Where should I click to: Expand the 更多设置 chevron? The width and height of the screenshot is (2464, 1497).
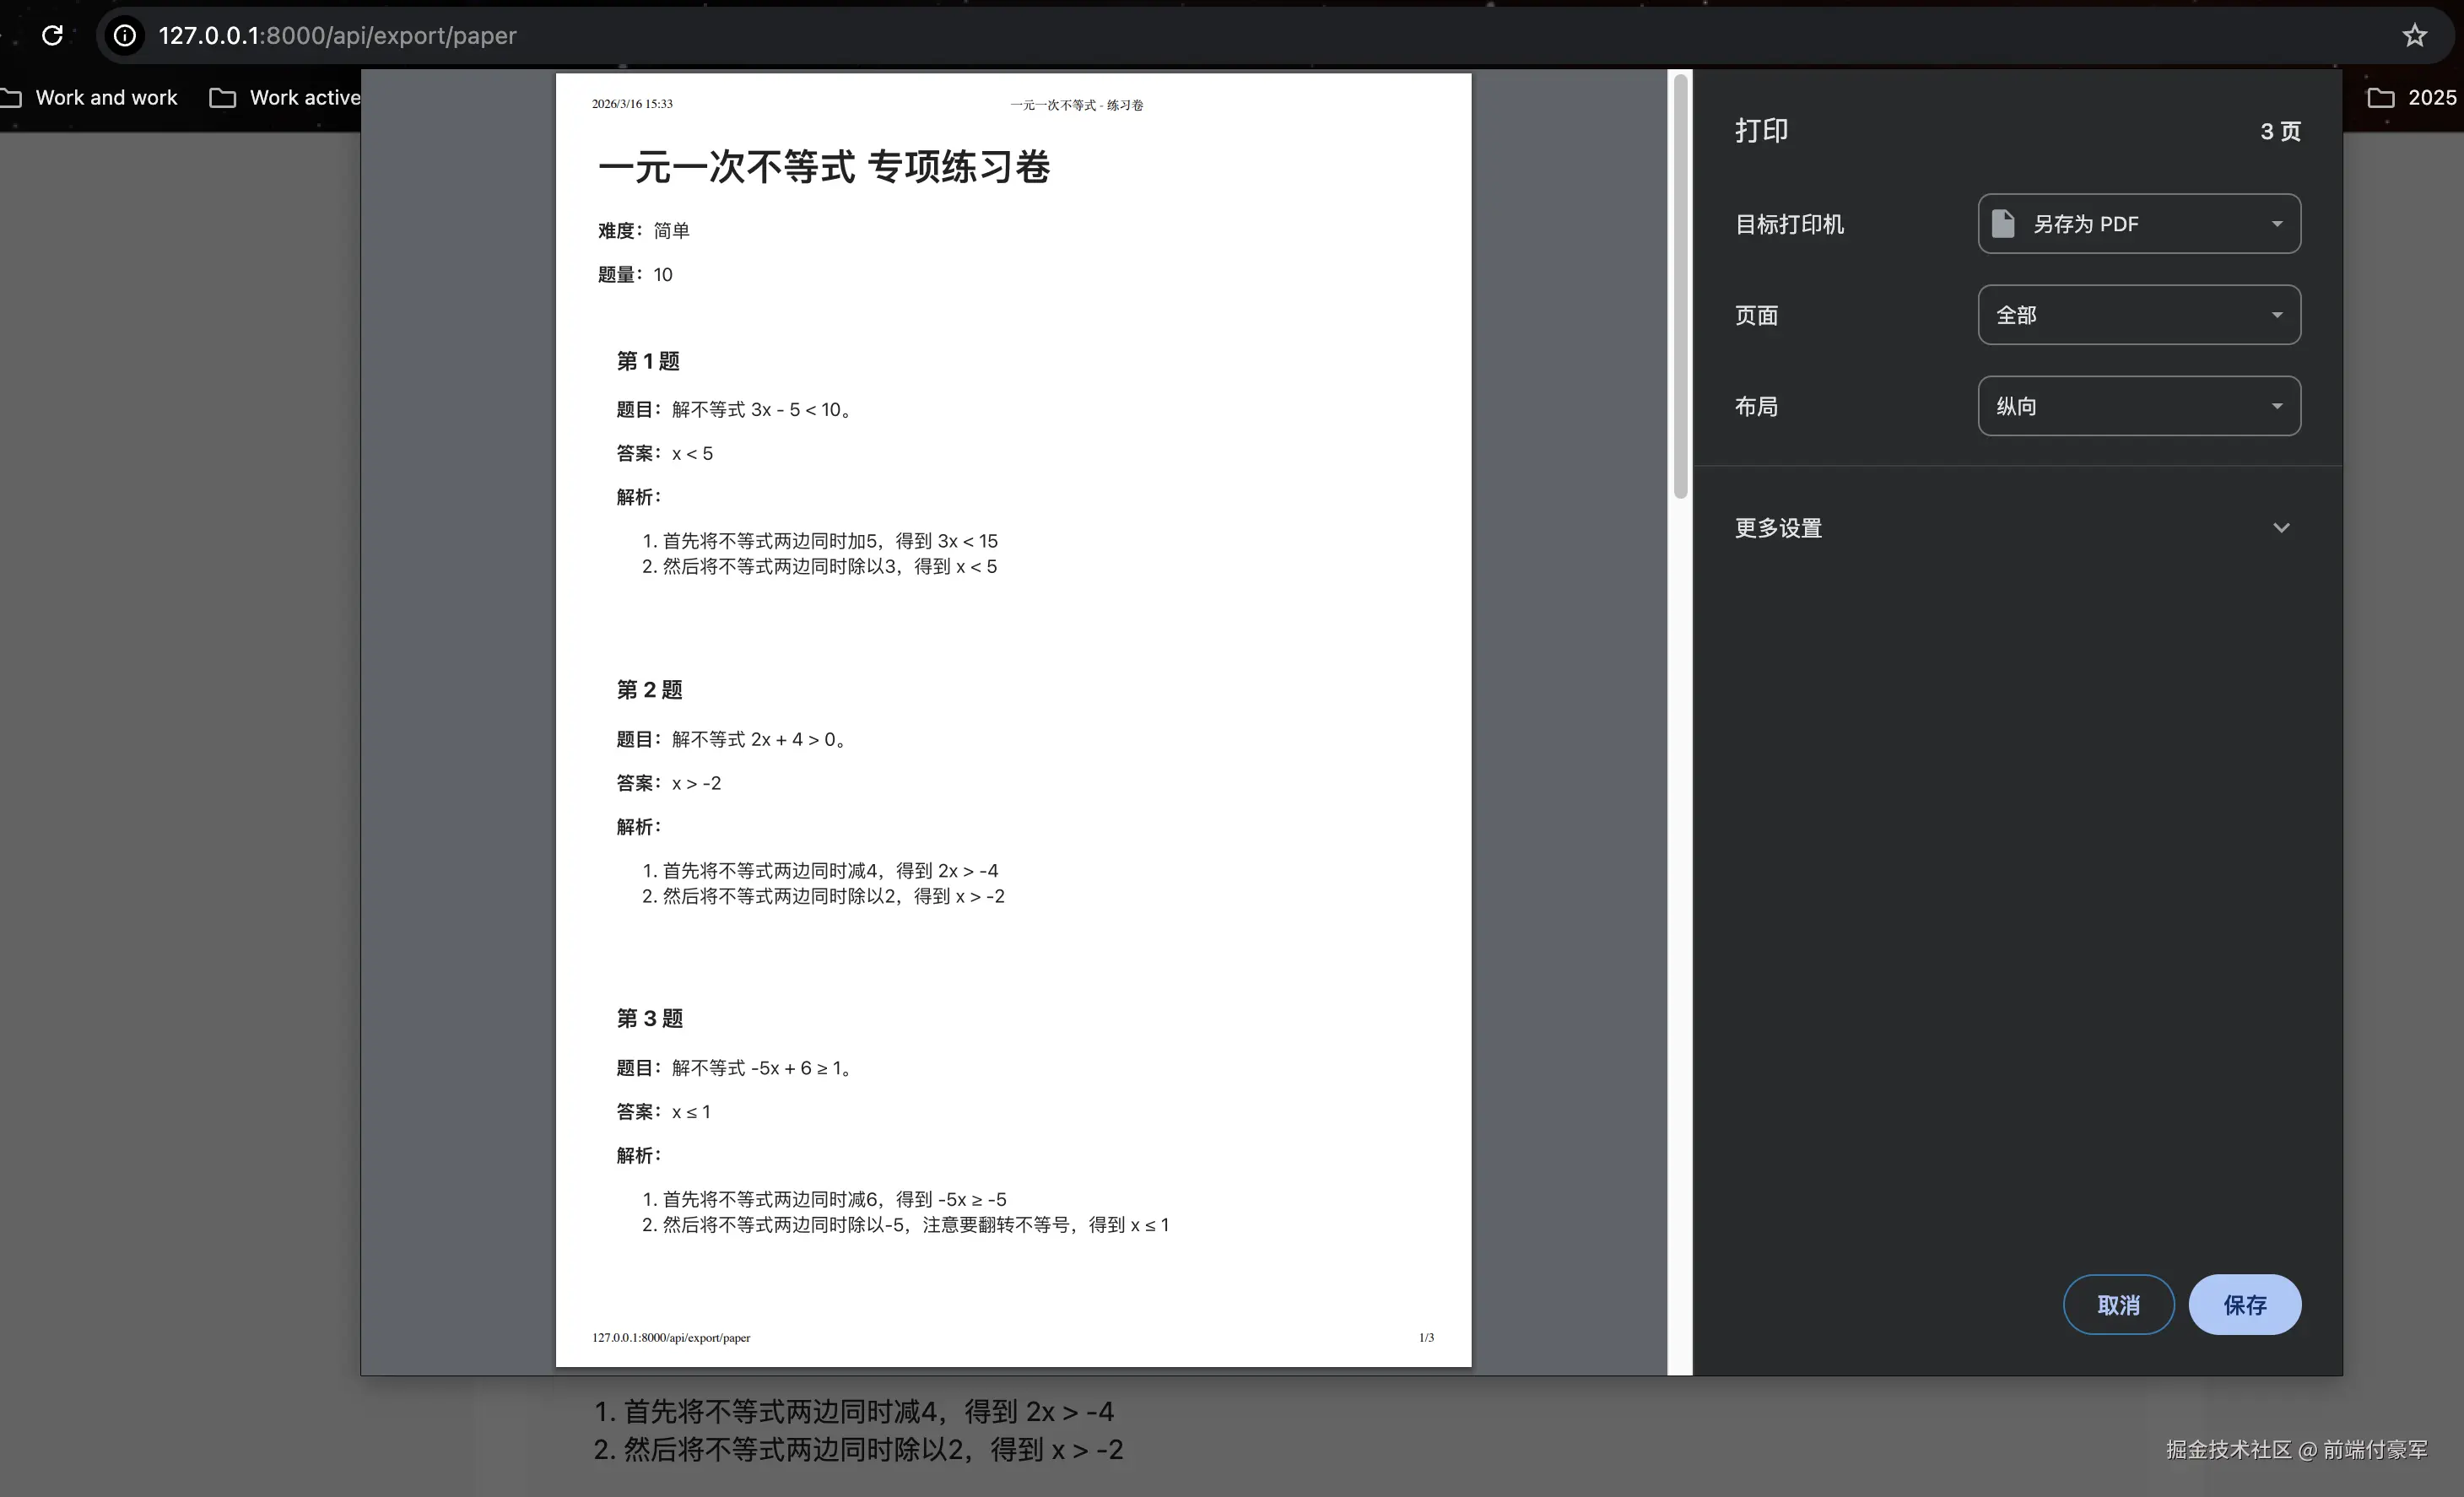click(x=2280, y=528)
